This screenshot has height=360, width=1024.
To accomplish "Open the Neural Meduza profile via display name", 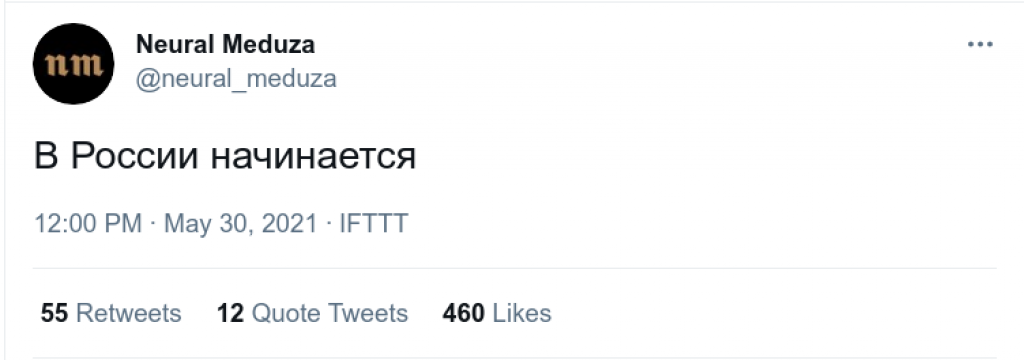I will pyautogui.click(x=225, y=45).
